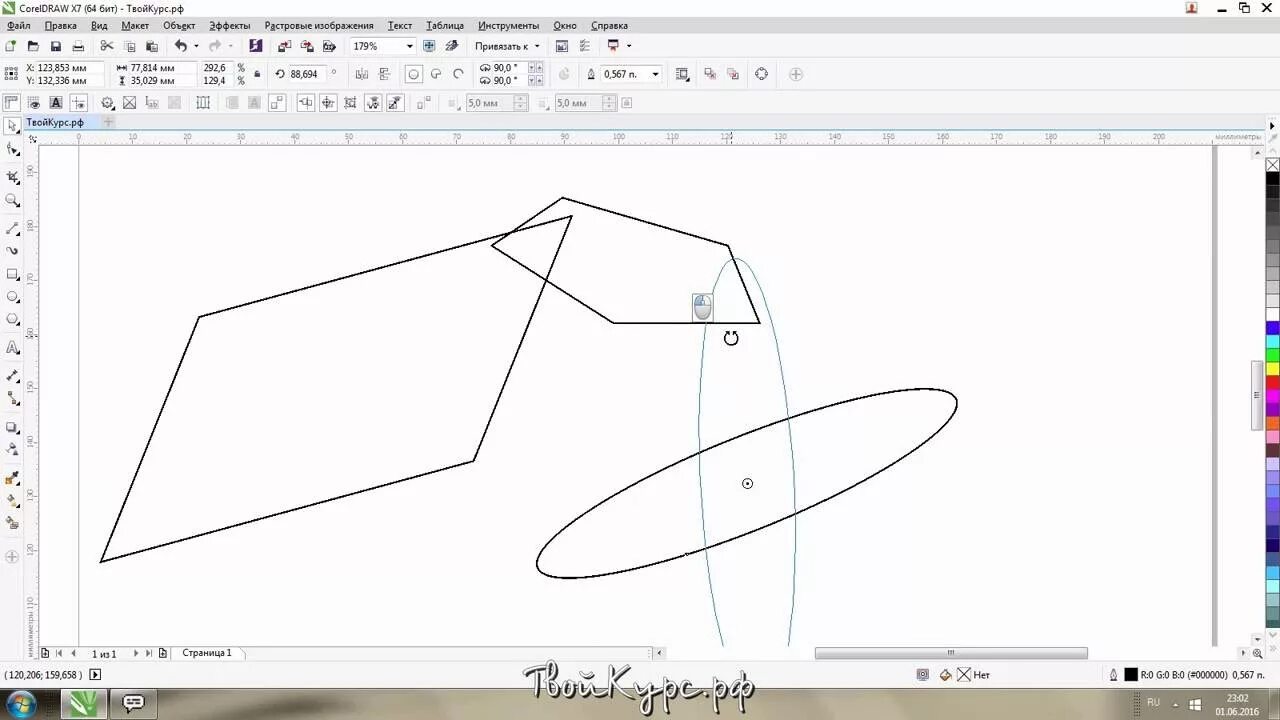Viewport: 1280px width, 720px height.
Task: Open the outline width dropdown
Action: coord(655,73)
